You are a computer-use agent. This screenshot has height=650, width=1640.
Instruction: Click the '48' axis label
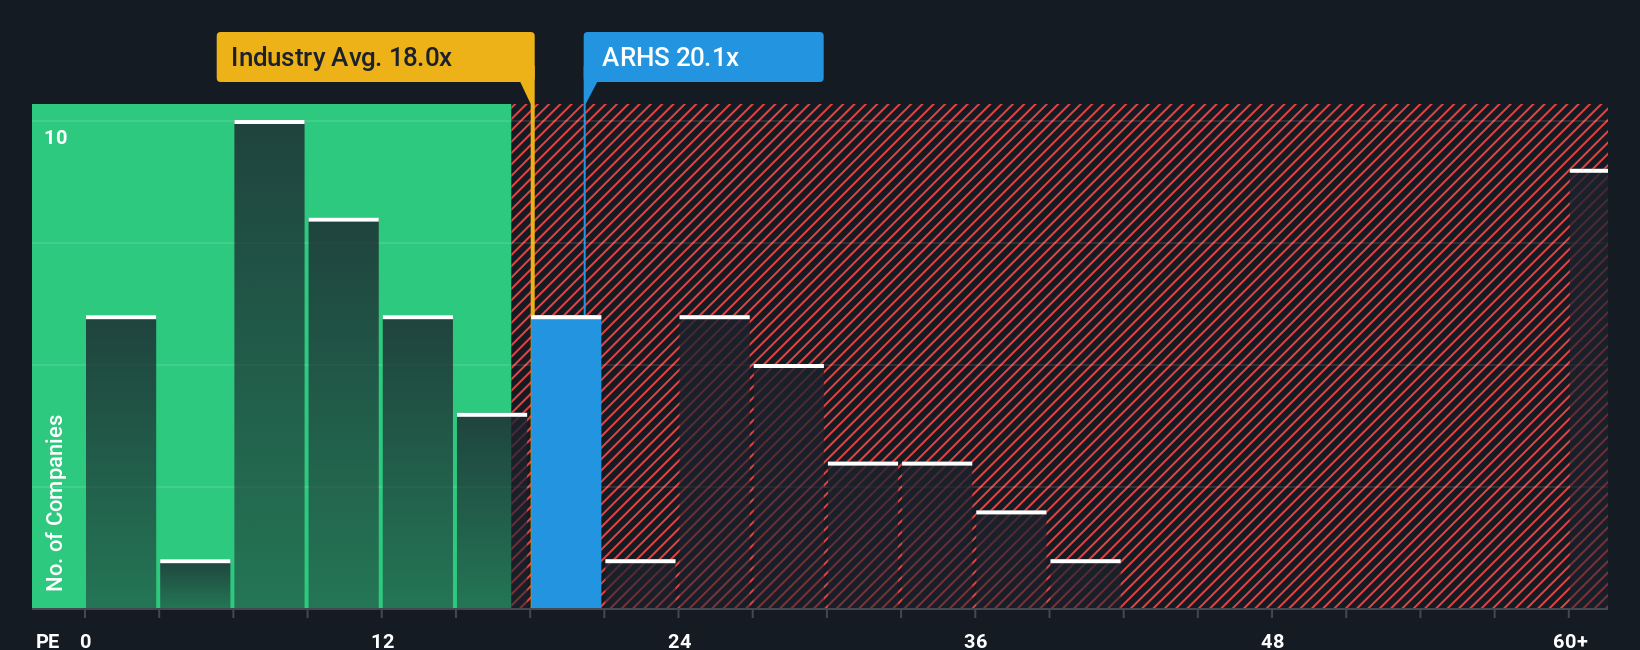click(1272, 640)
